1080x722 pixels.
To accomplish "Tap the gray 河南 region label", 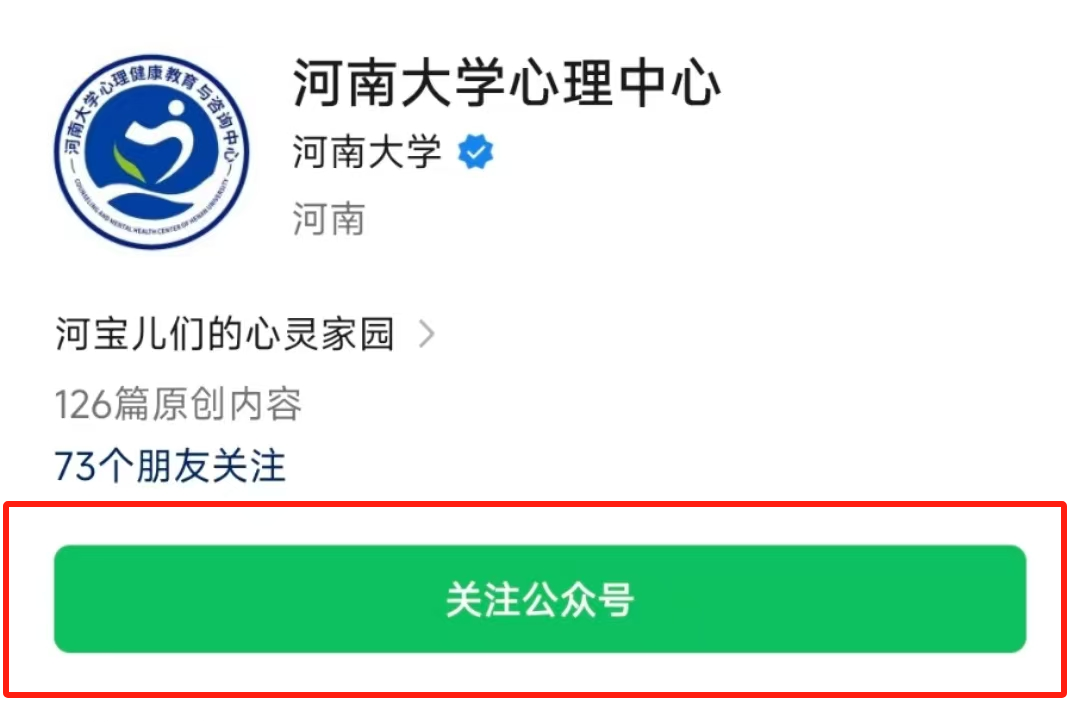I will (x=329, y=219).
